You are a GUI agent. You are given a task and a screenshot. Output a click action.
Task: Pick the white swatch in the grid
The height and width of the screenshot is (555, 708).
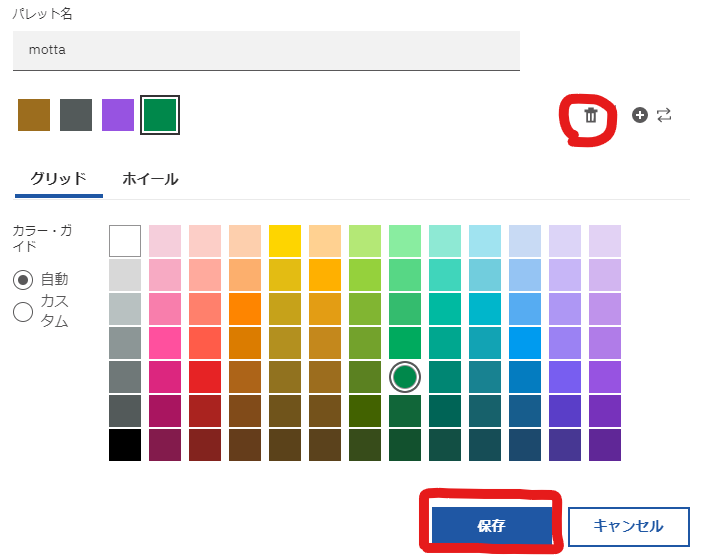tap(125, 241)
